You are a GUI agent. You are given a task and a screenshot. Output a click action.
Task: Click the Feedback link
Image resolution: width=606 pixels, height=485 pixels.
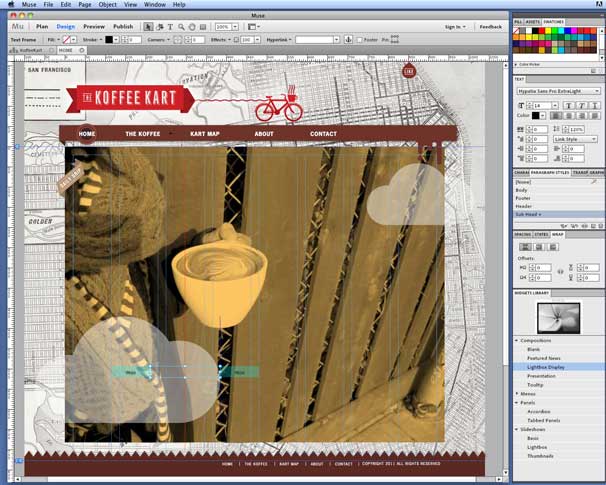click(x=490, y=27)
